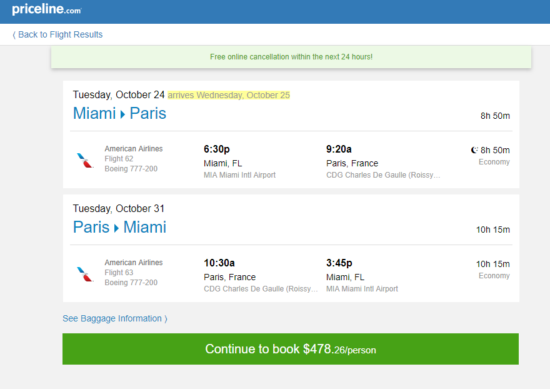The image size is (550, 389).
Task: Click American Airlines logo for Flight 62
Action: [x=85, y=160]
